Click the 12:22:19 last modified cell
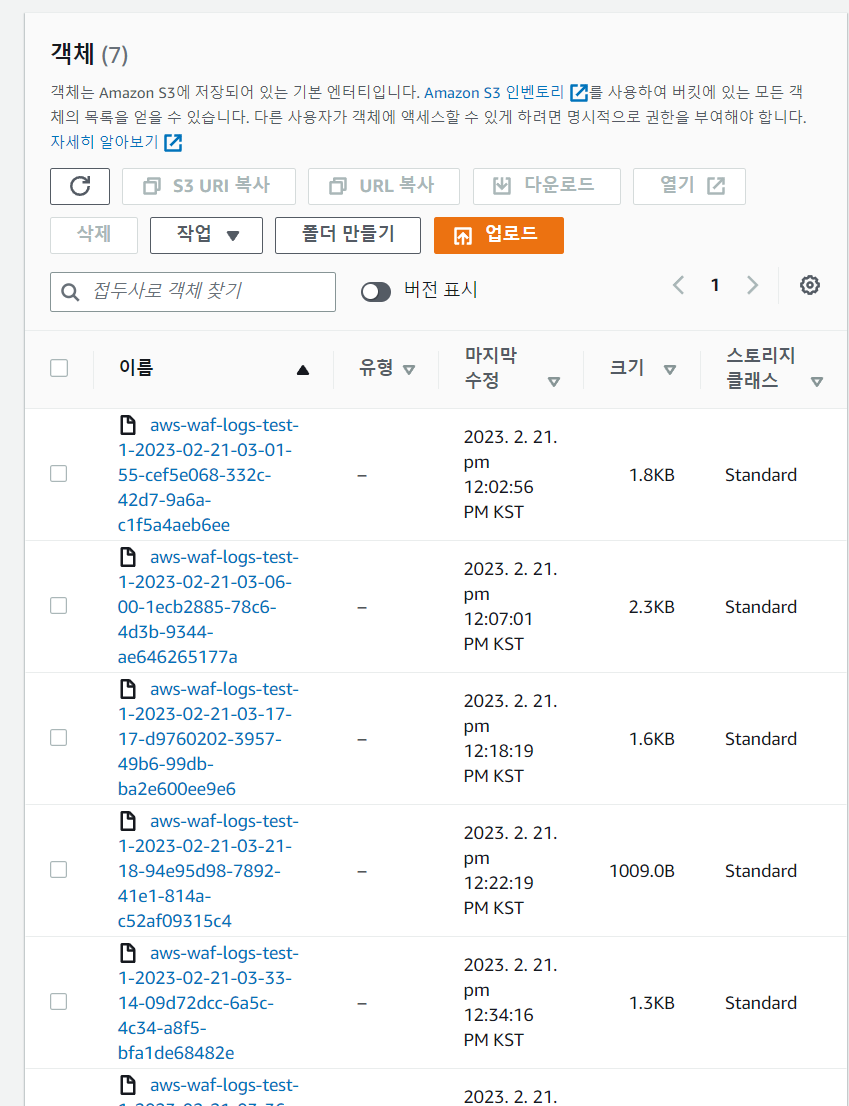Image resolution: width=849 pixels, height=1106 pixels. pyautogui.click(x=510, y=870)
